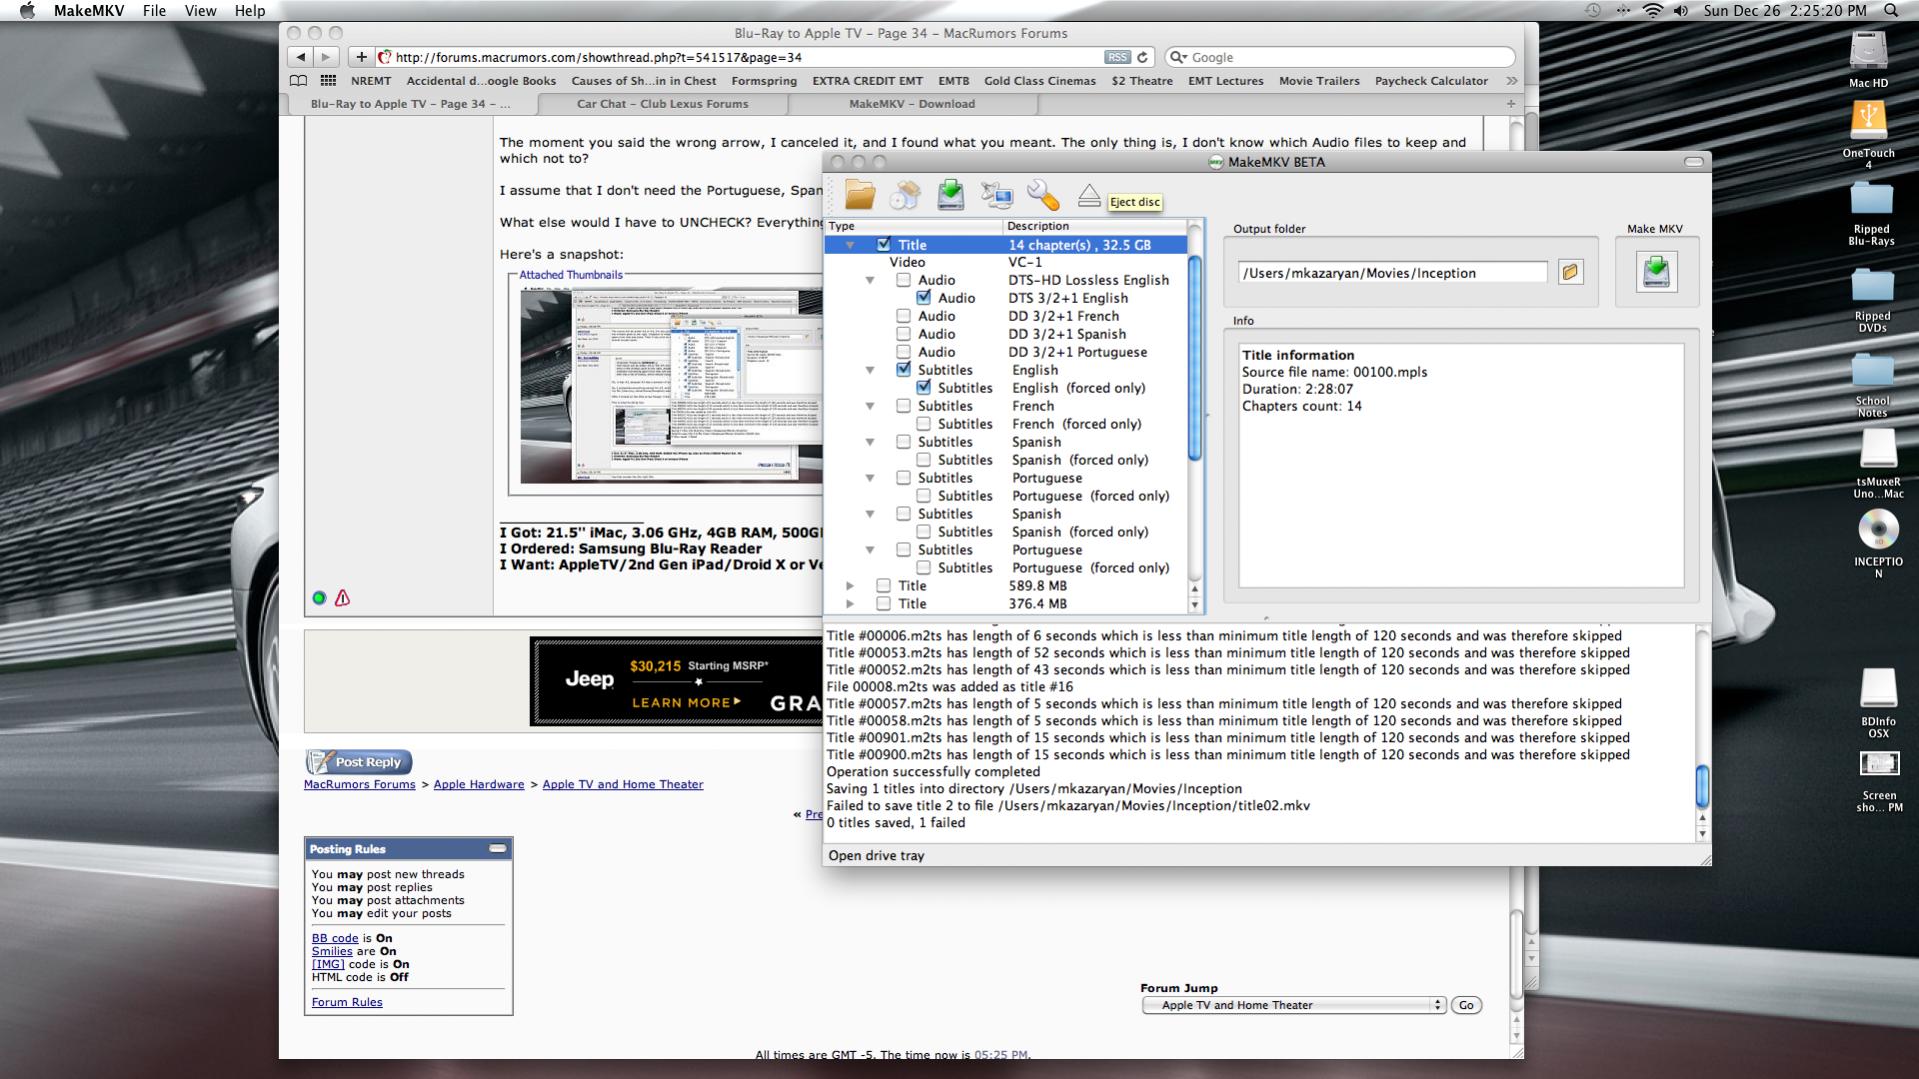This screenshot has height=1079, width=1919.
Task: Open the BB code link
Action: click(x=335, y=938)
